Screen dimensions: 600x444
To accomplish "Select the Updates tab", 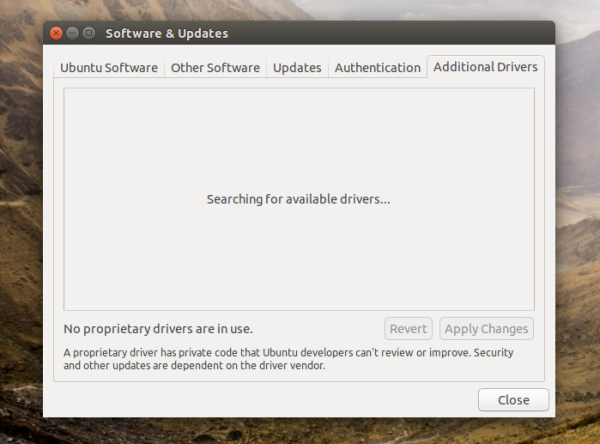I will pyautogui.click(x=297, y=68).
